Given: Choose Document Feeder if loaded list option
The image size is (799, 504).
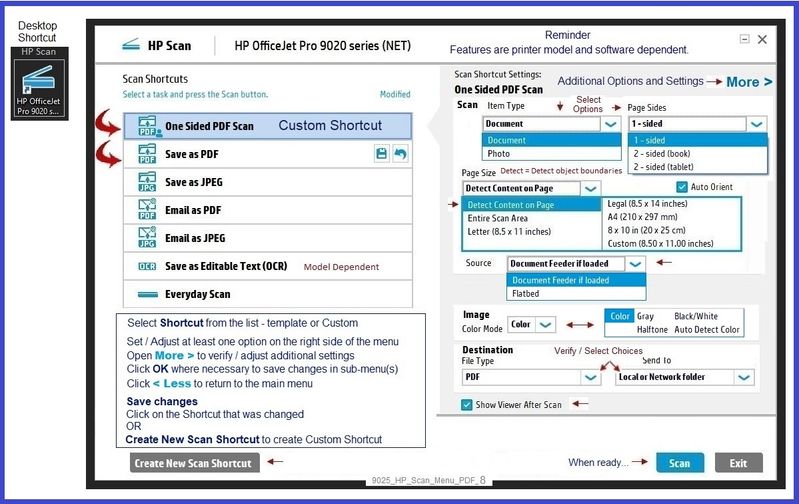Looking at the screenshot, I should [576, 280].
